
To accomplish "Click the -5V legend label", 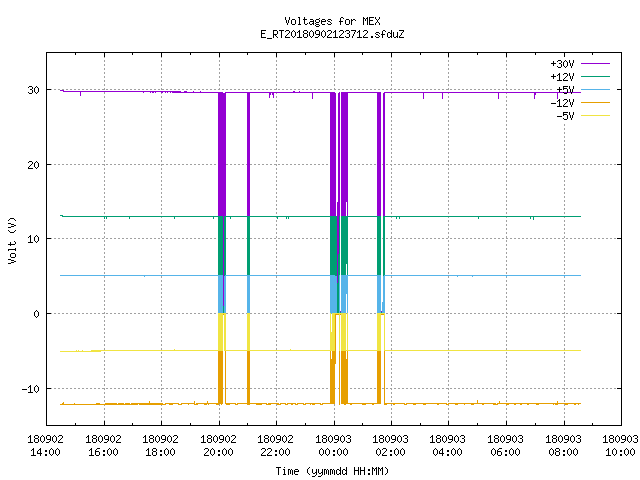I will point(565,116).
